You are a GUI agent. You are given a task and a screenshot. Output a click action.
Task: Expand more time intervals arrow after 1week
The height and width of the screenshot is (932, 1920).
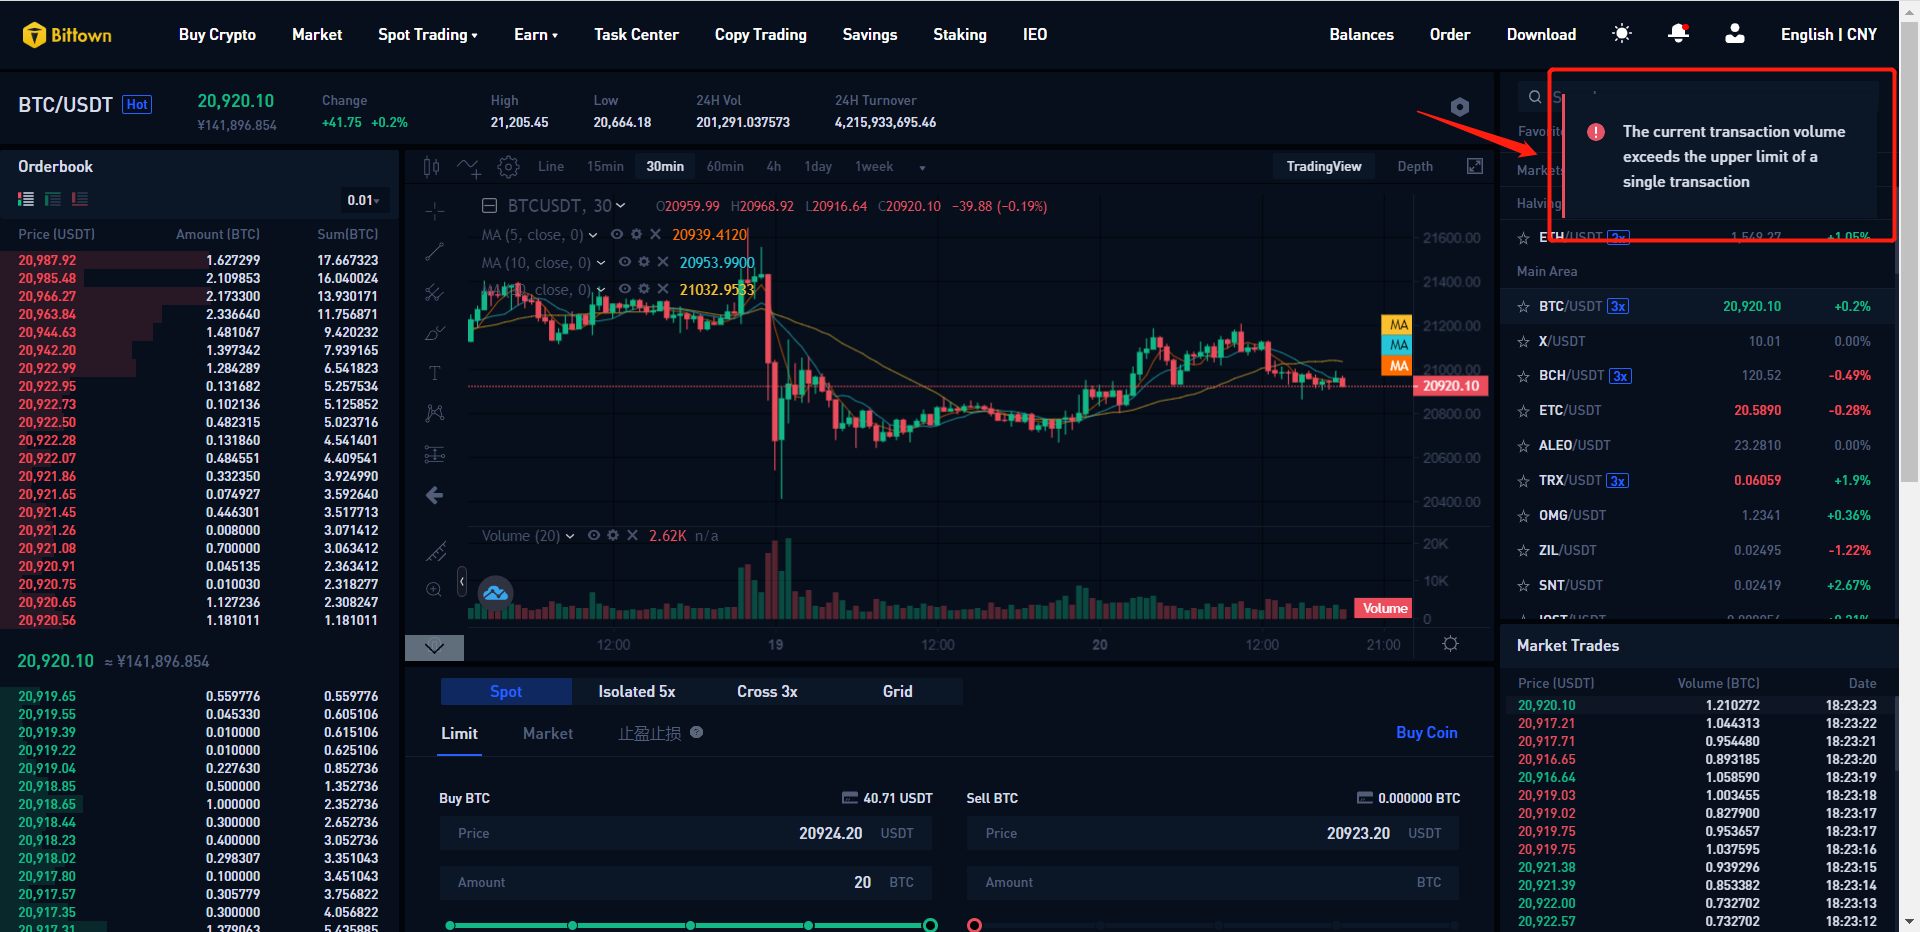tap(922, 167)
